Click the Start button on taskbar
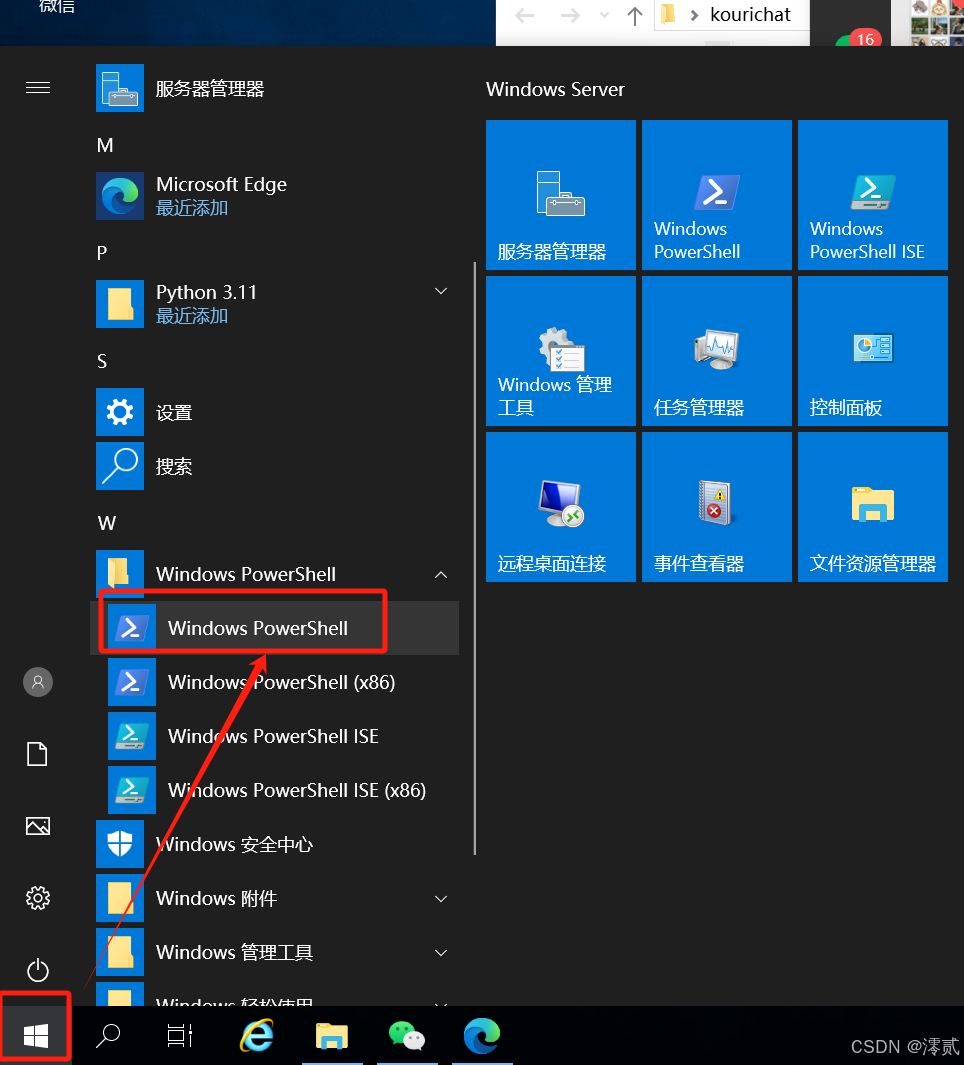 (36, 1036)
